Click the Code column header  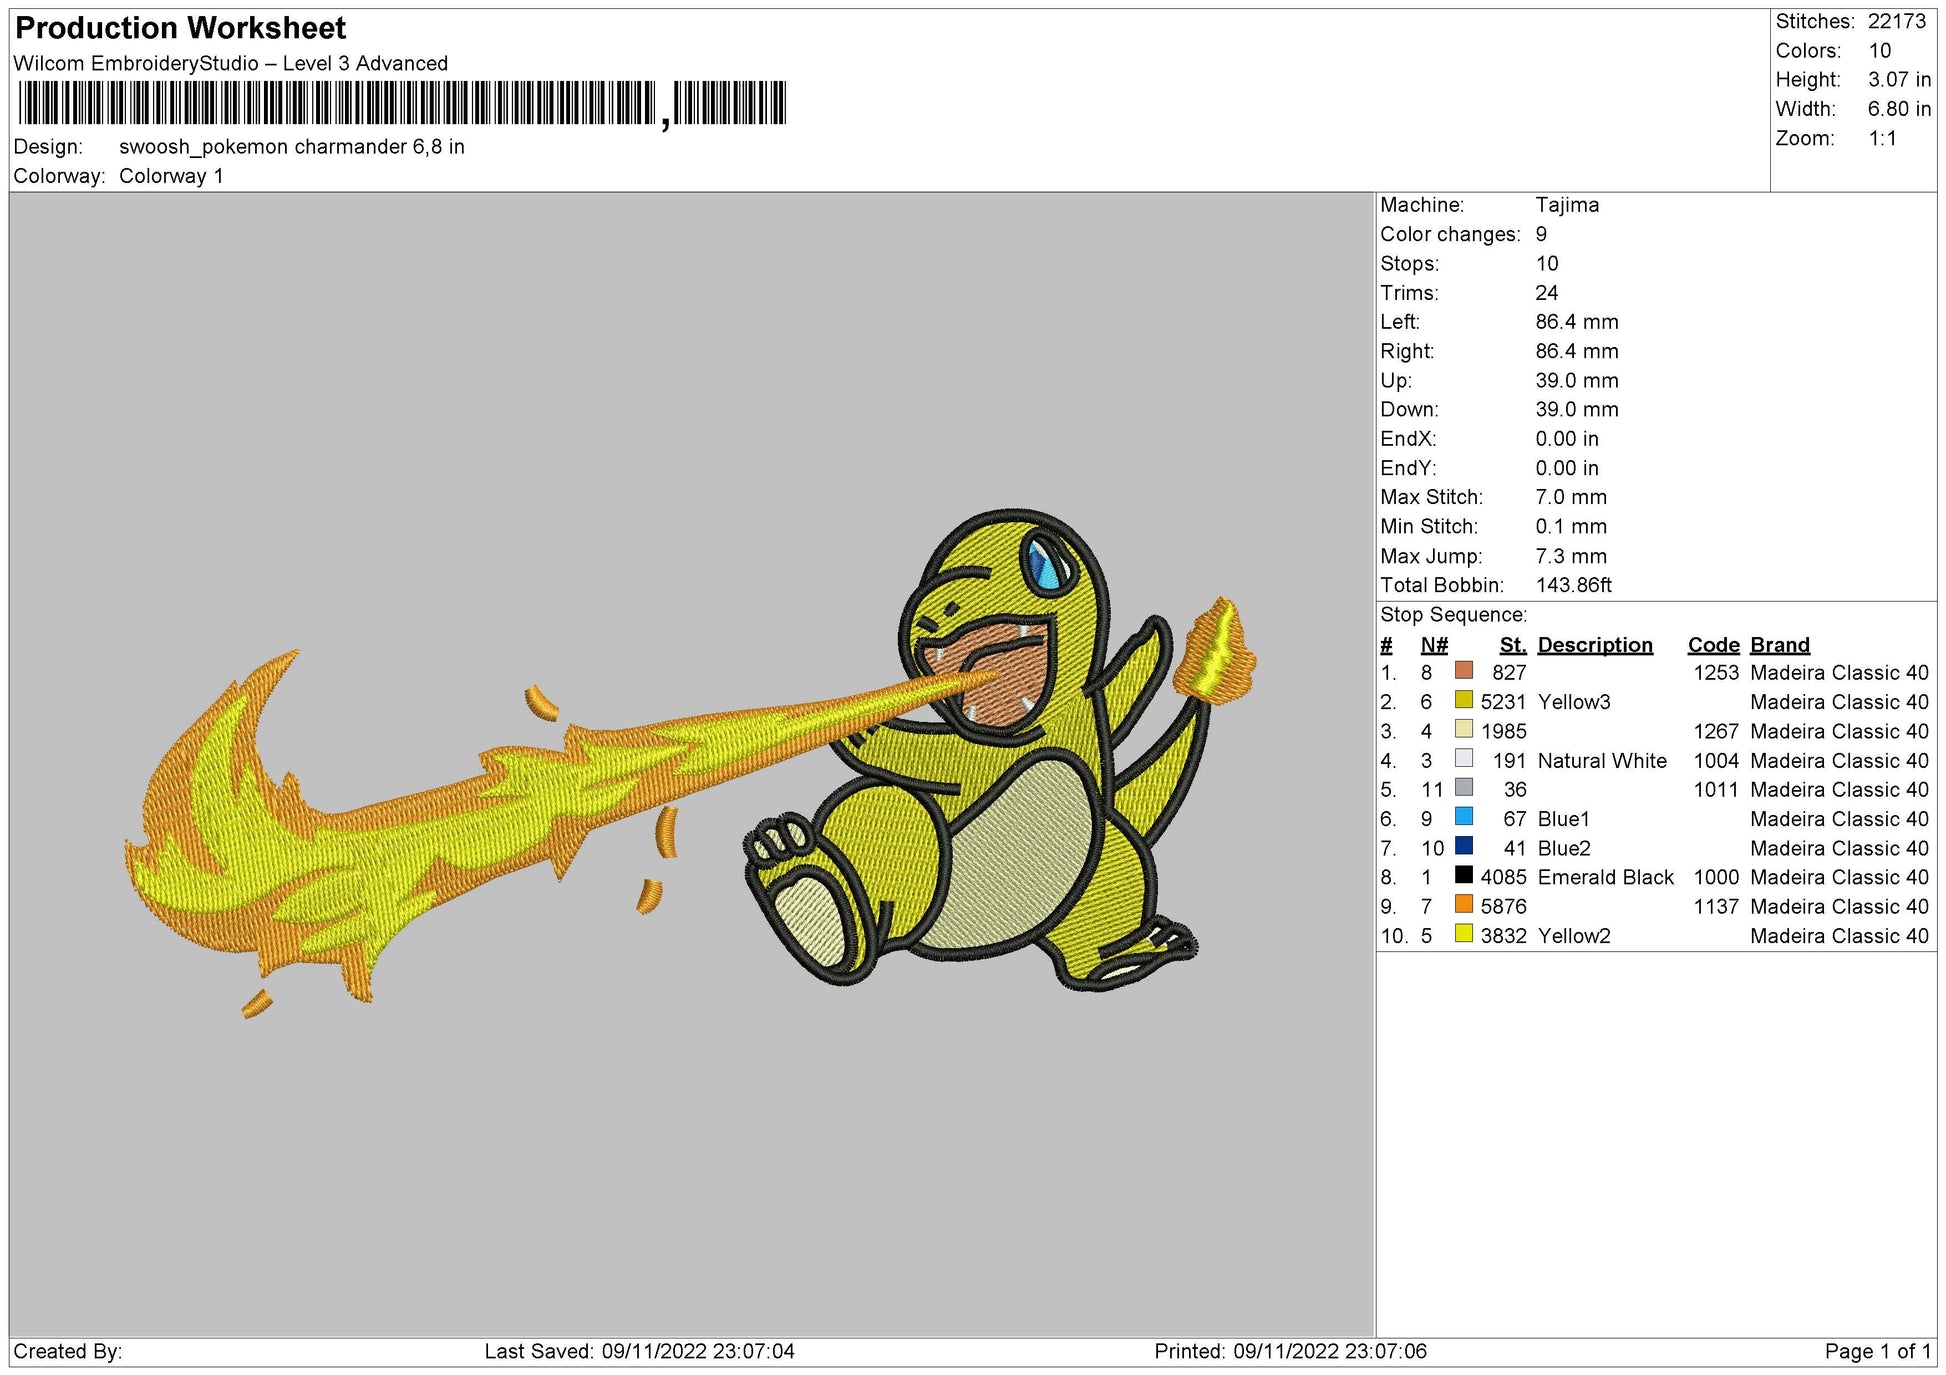point(1713,645)
